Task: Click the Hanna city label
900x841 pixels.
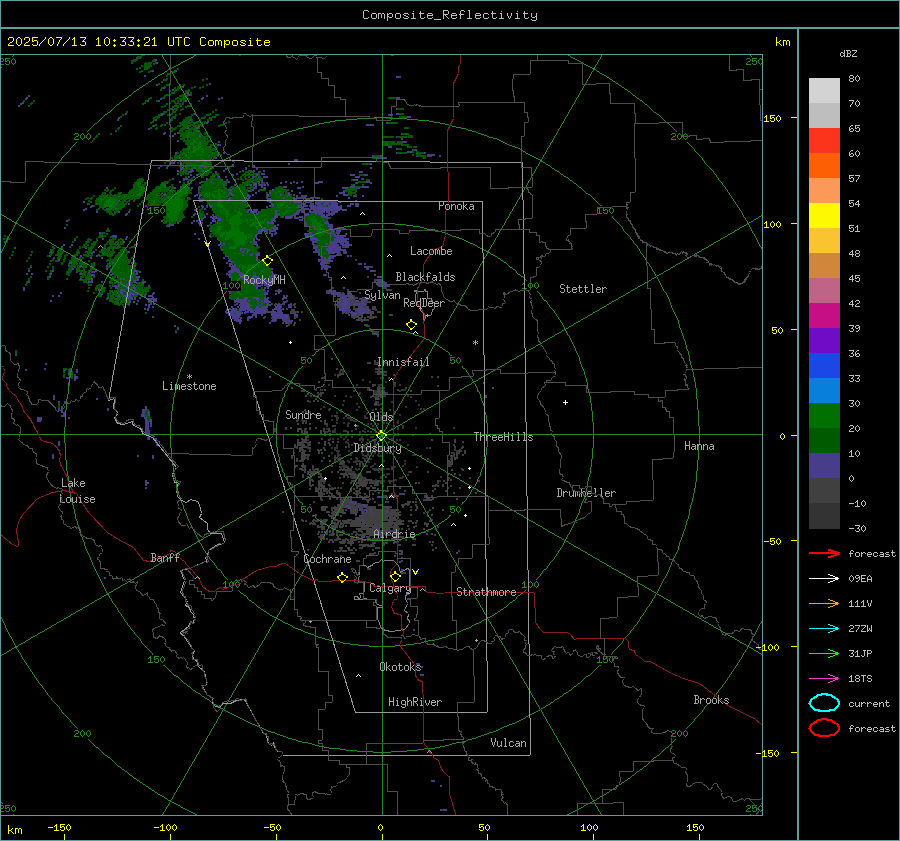Action: point(699,446)
